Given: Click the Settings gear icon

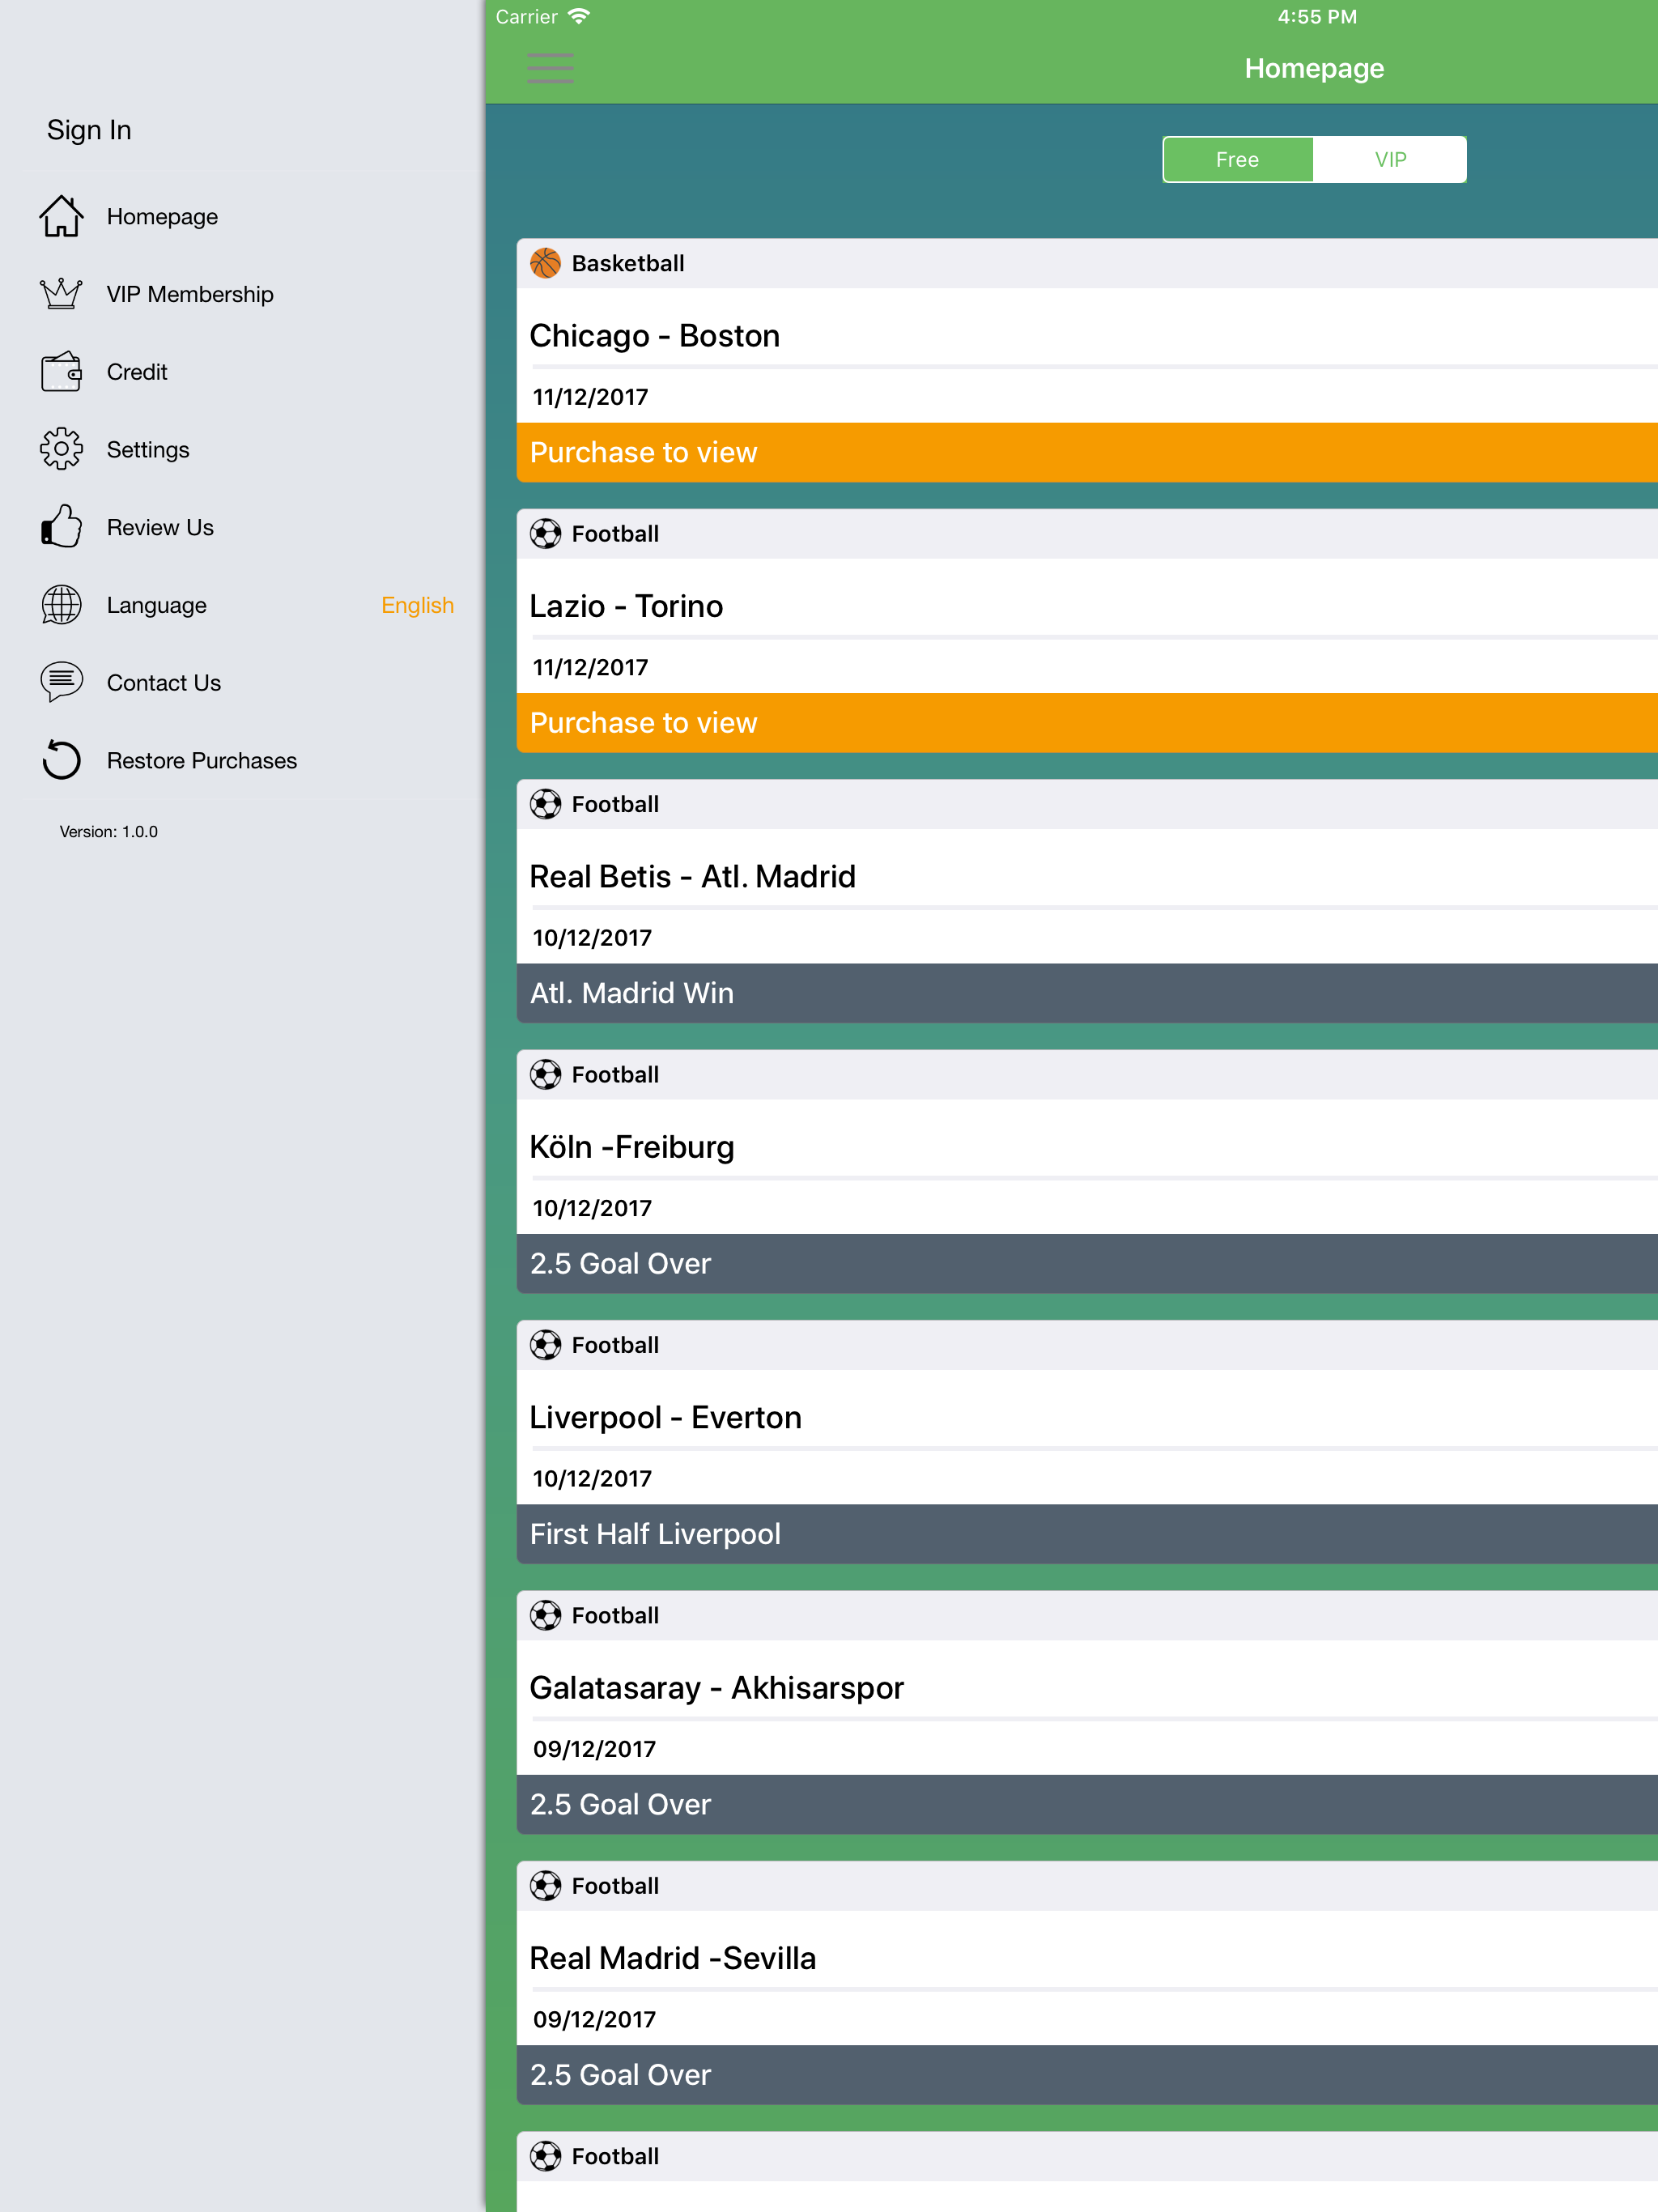Looking at the screenshot, I should (x=61, y=449).
